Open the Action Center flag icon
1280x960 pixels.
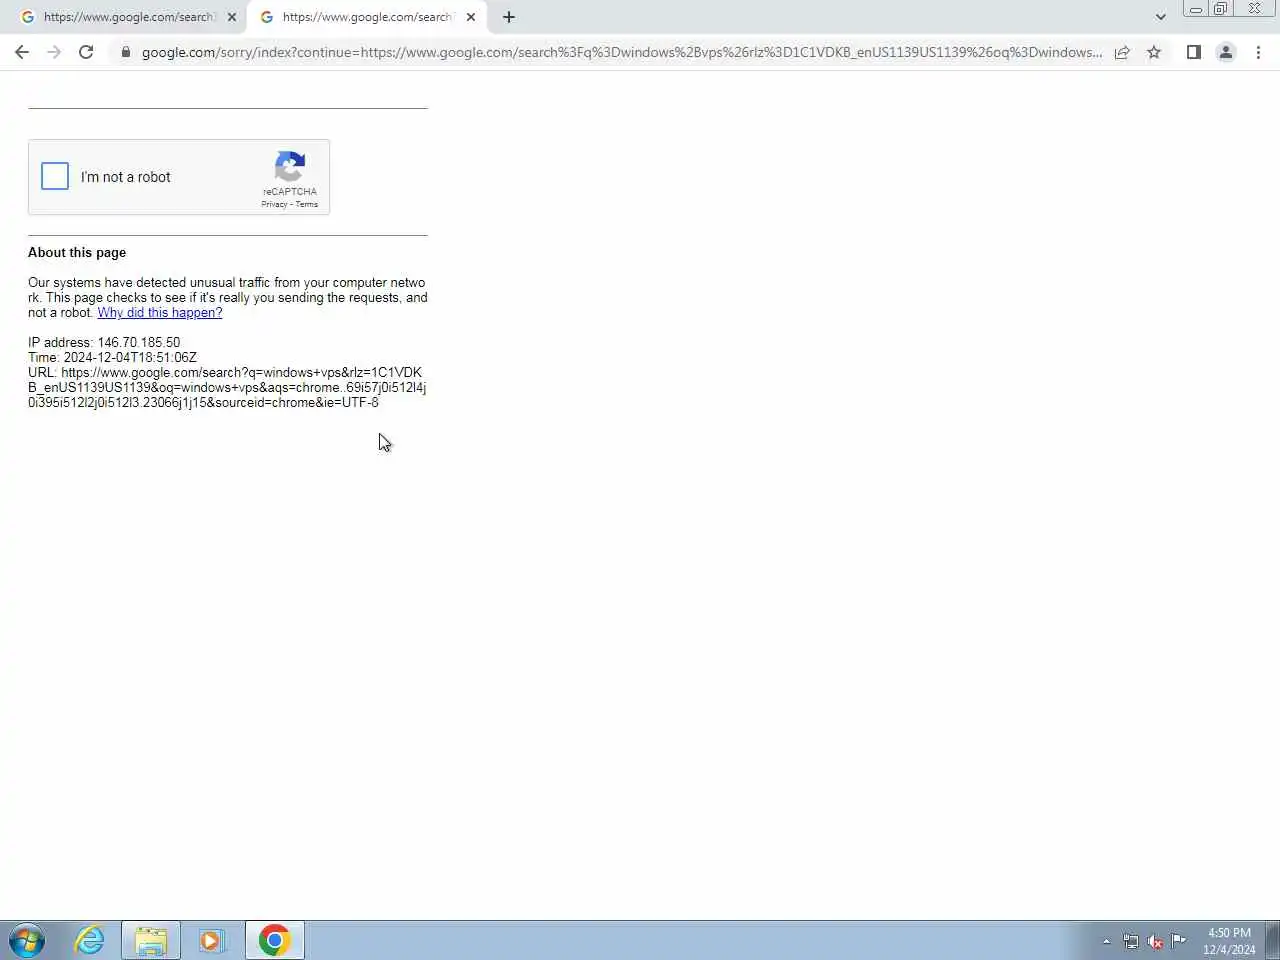click(1179, 940)
